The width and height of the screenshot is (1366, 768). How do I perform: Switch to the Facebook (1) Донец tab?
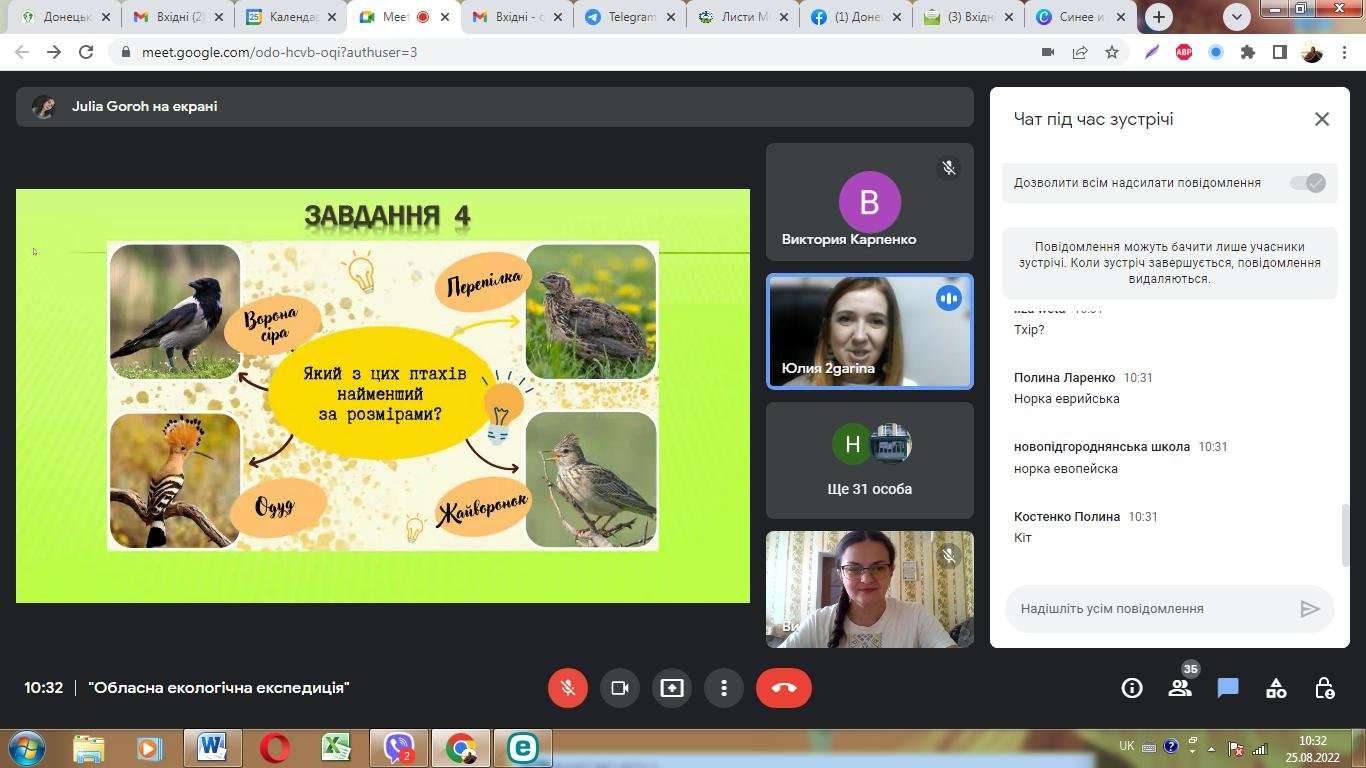coord(855,17)
